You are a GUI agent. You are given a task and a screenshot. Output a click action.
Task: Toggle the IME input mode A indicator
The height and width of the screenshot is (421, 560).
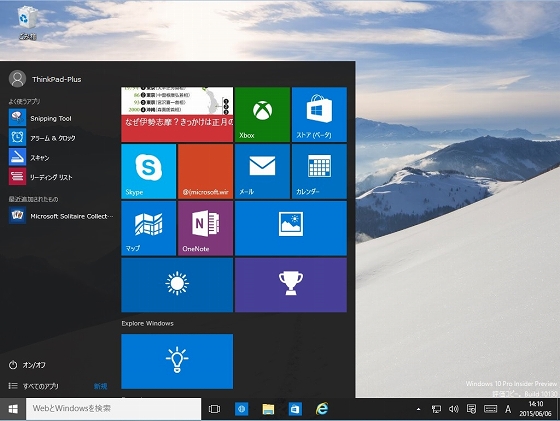tap(508, 409)
